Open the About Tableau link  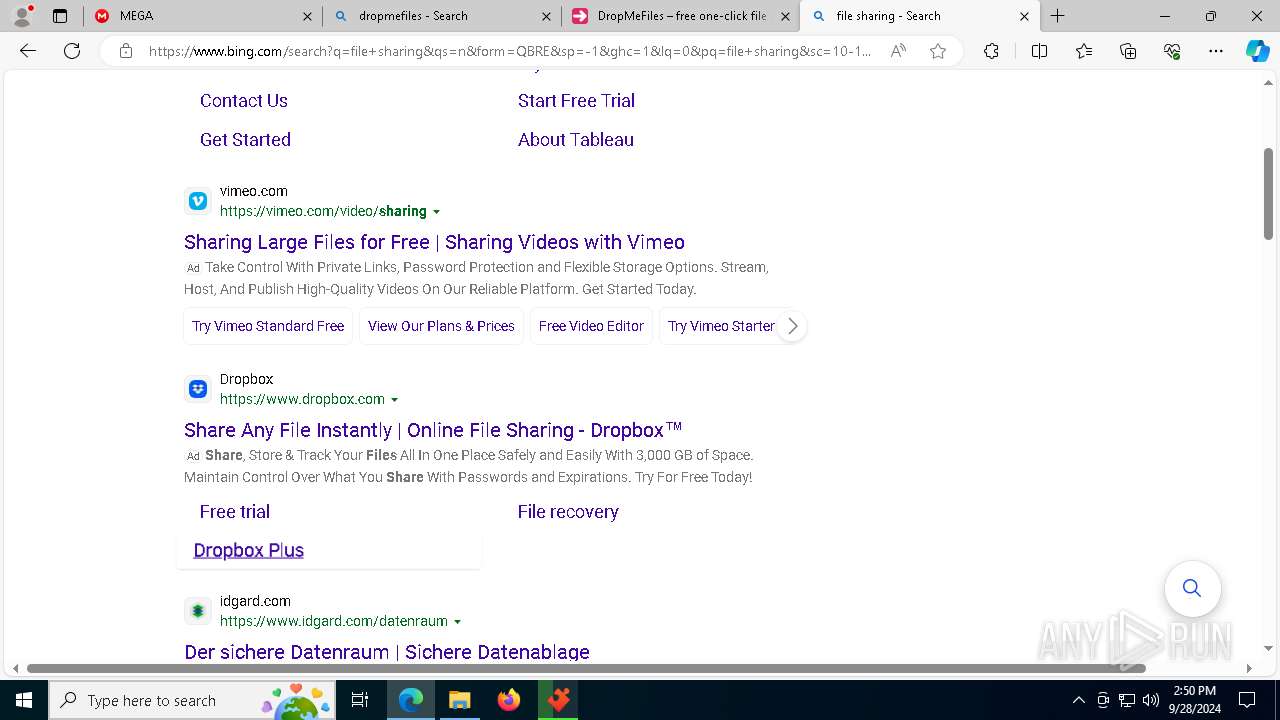tap(576, 140)
